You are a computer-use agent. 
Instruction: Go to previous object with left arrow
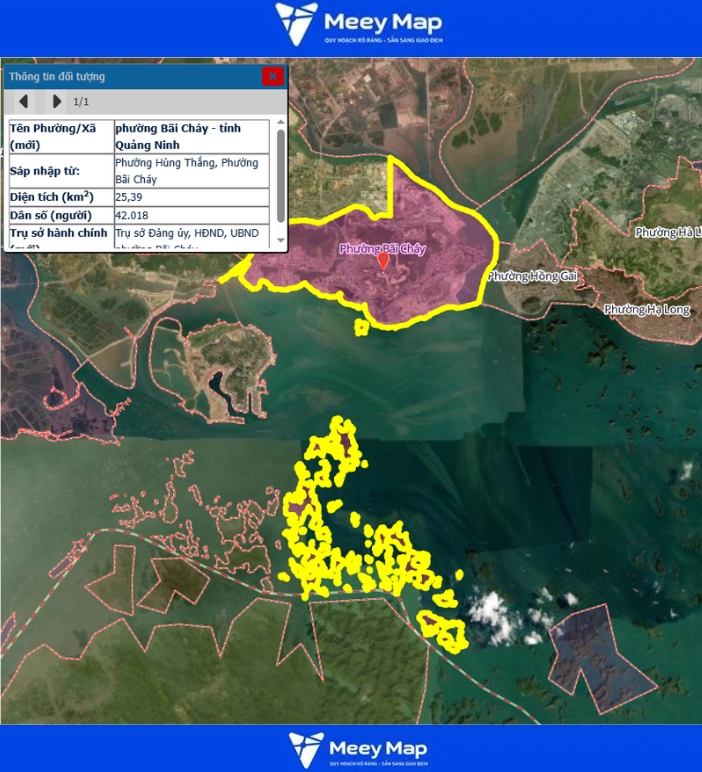(24, 101)
